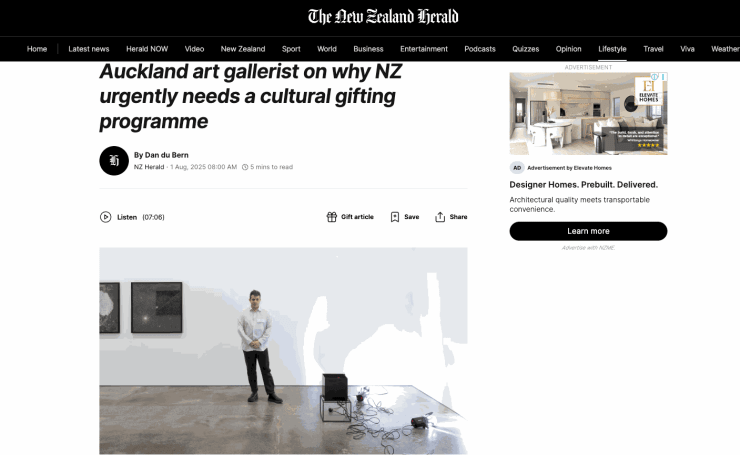Image resolution: width=740 pixels, height=455 pixels.
Task: Open author Dan du Bern link
Action: [x=167, y=155]
